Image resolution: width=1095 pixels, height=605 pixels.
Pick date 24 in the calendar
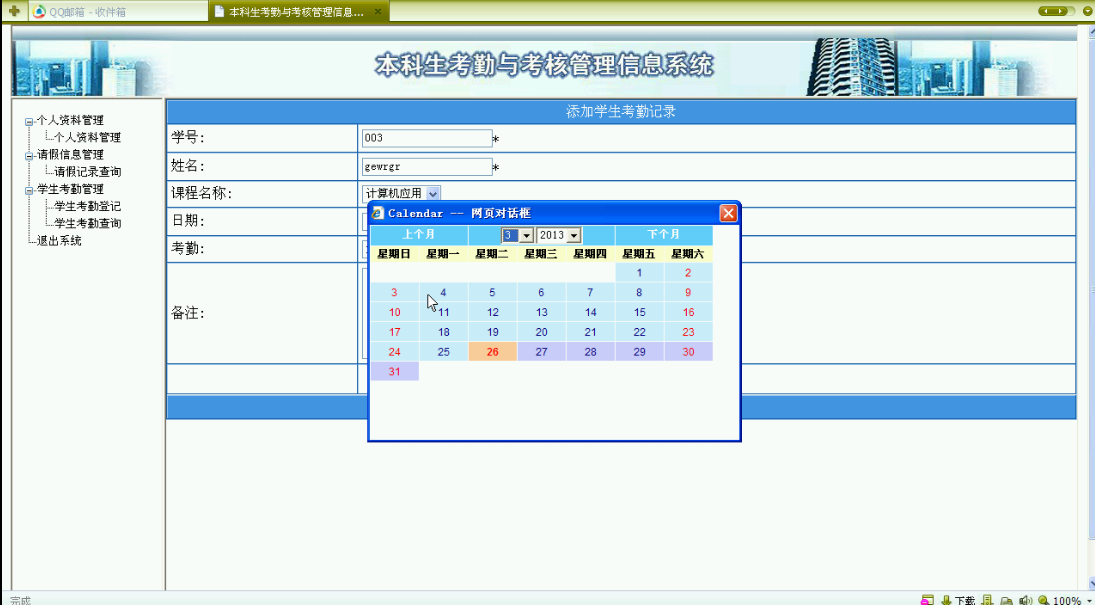pyautogui.click(x=395, y=351)
